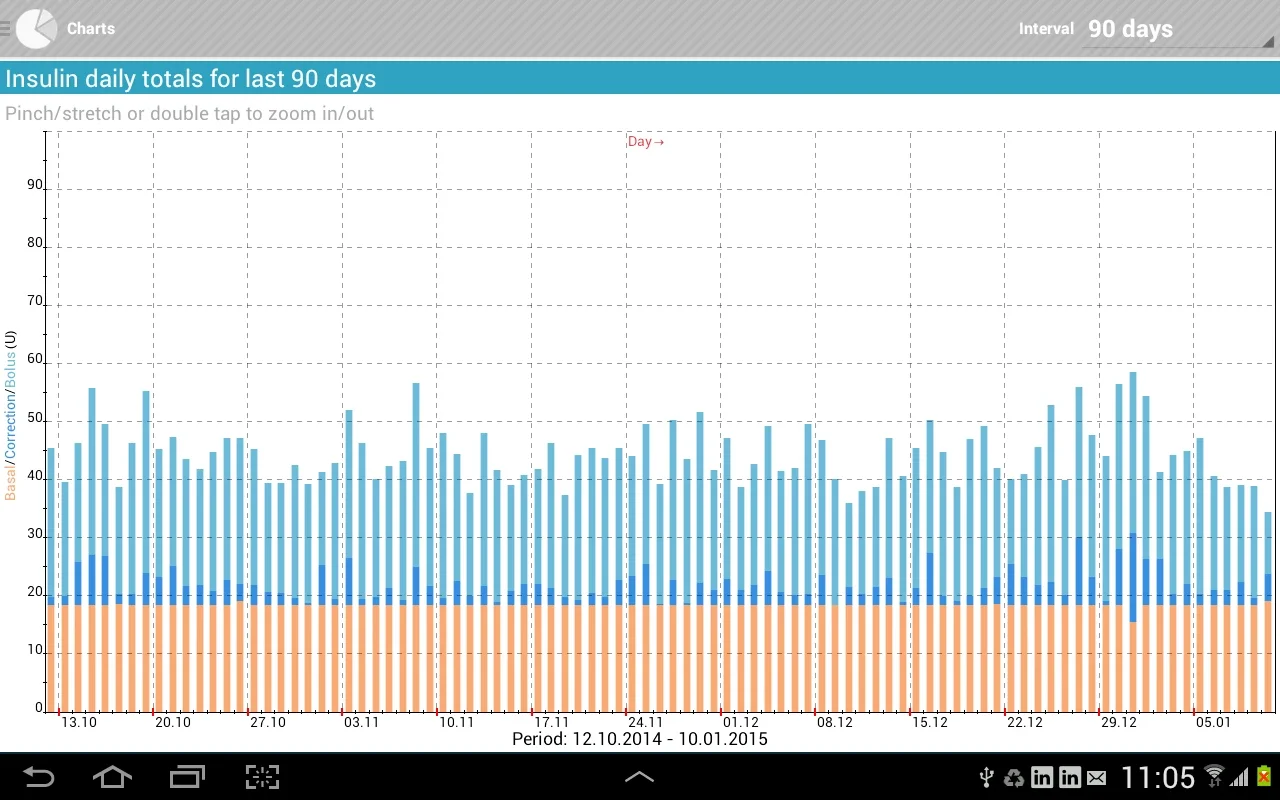The width and height of the screenshot is (1280, 800).
Task: Click the 90 value on the y-axis
Action: coord(35,185)
